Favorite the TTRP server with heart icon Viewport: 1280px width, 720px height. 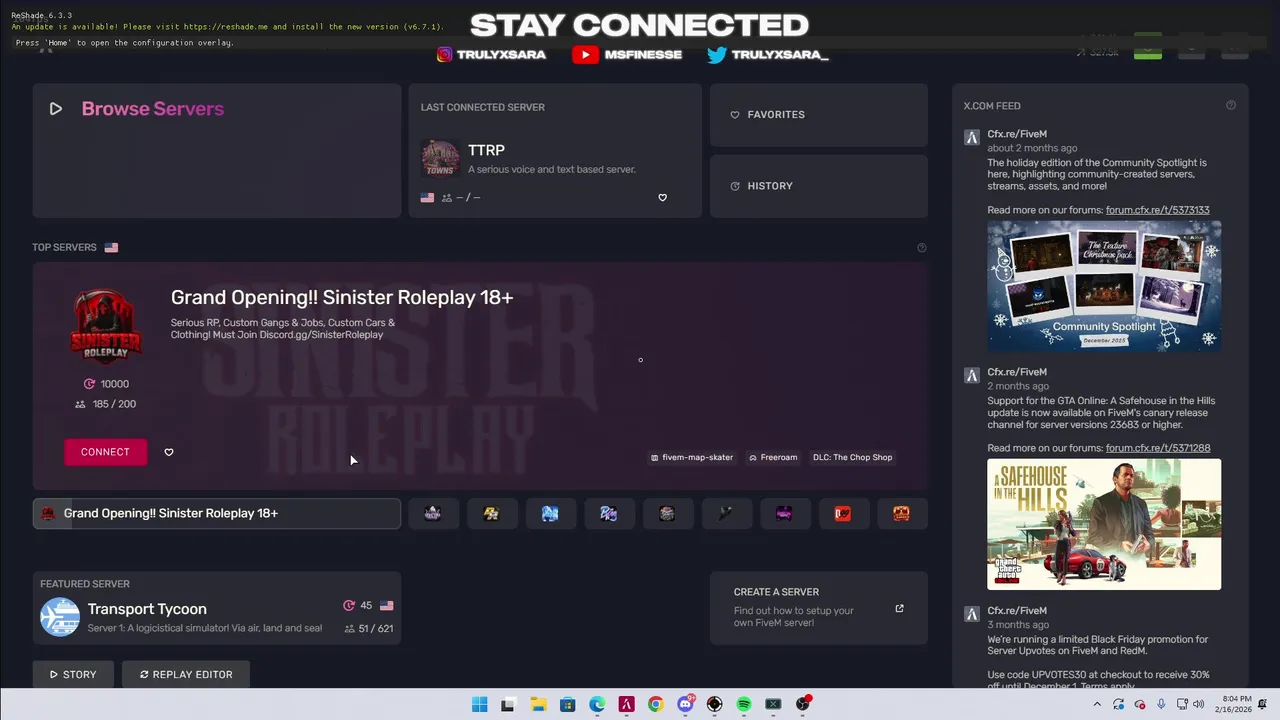pyautogui.click(x=662, y=198)
